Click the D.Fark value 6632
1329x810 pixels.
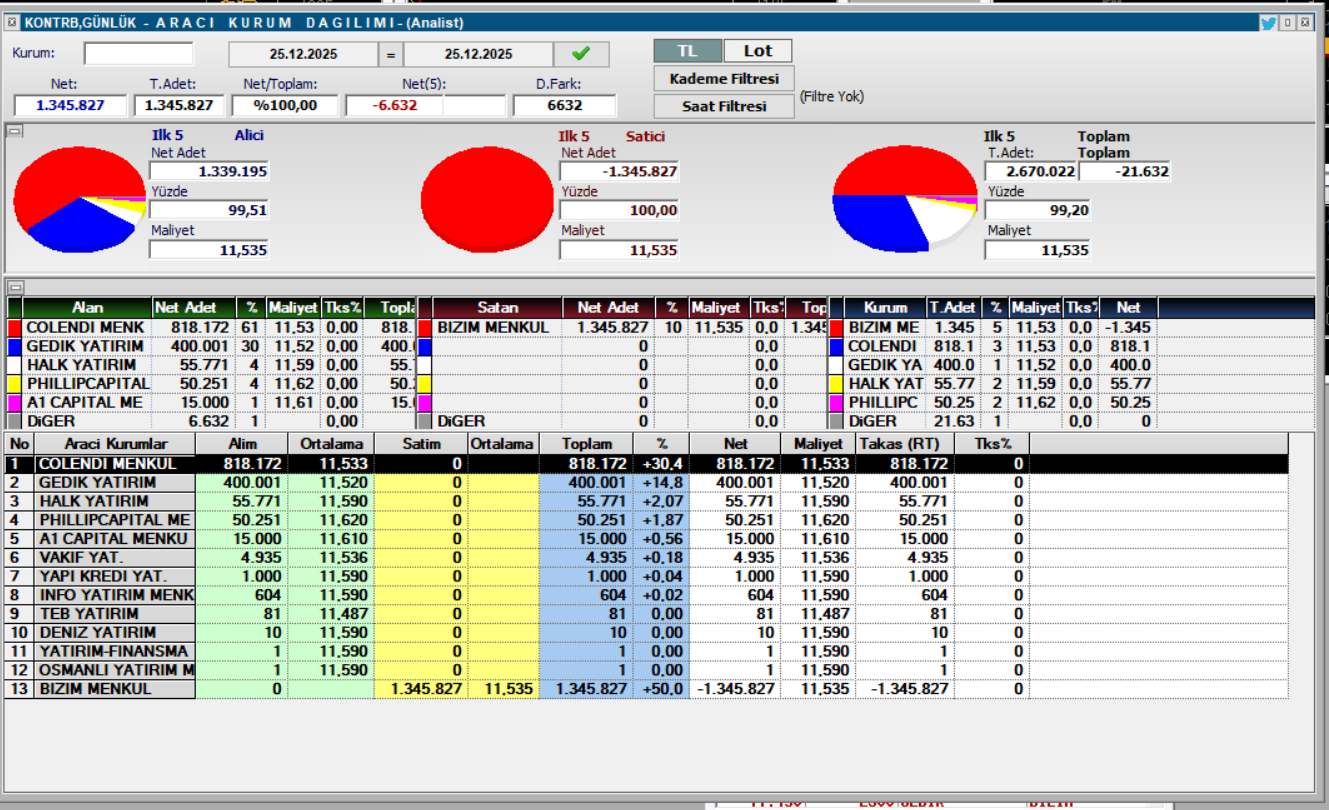coord(564,105)
